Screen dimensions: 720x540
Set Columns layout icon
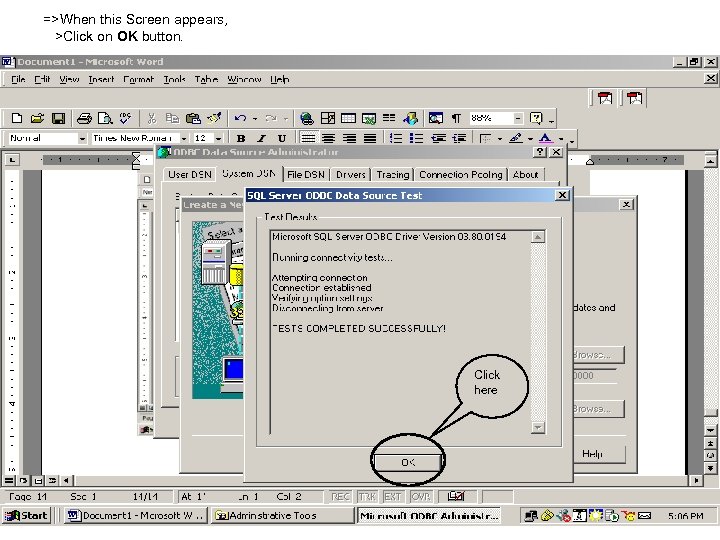pos(389,118)
